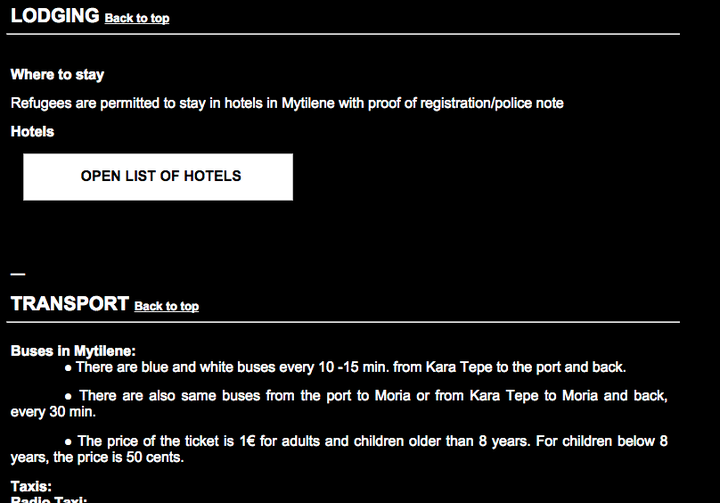Image resolution: width=720 pixels, height=503 pixels.
Task: Open the list of hotels button
Action: (x=158, y=177)
